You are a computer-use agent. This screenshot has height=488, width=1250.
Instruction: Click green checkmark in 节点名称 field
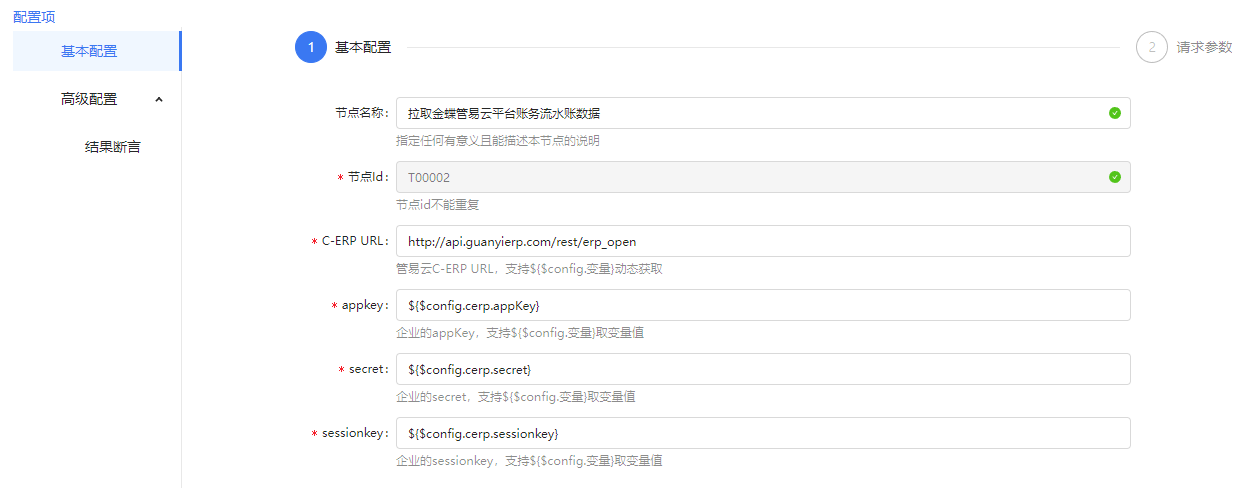point(1114,113)
